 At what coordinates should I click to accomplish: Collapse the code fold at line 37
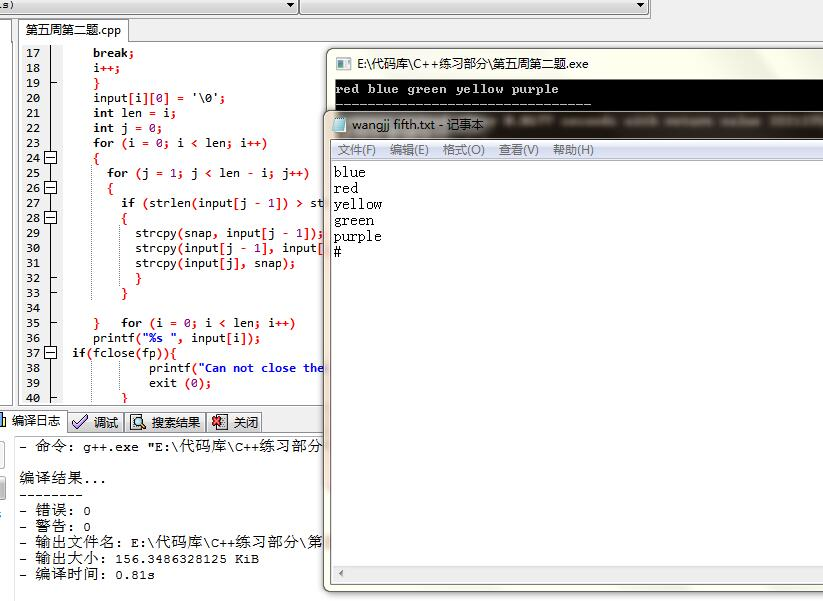pyautogui.click(x=50, y=352)
